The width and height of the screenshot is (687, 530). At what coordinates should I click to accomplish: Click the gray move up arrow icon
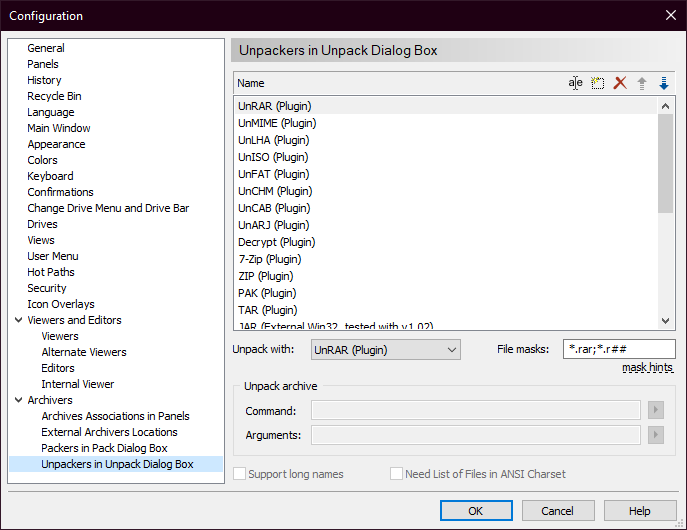[x=642, y=83]
